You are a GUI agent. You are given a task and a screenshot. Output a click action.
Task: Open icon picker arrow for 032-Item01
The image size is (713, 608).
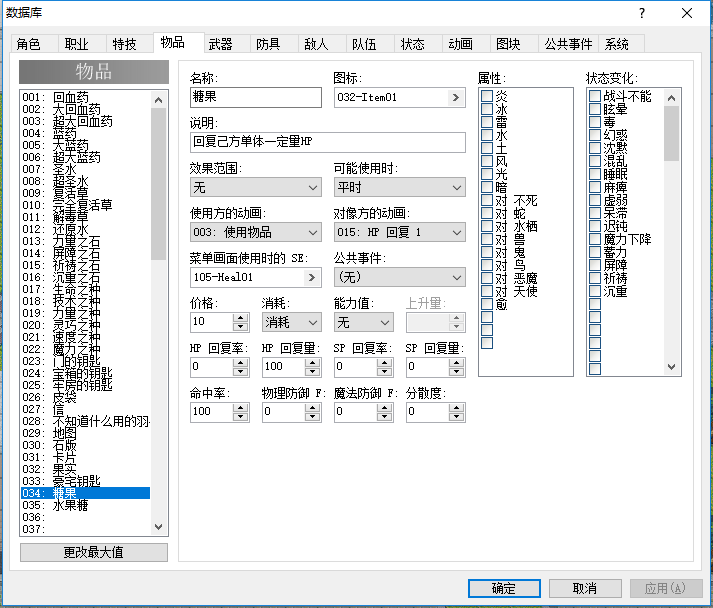456,97
